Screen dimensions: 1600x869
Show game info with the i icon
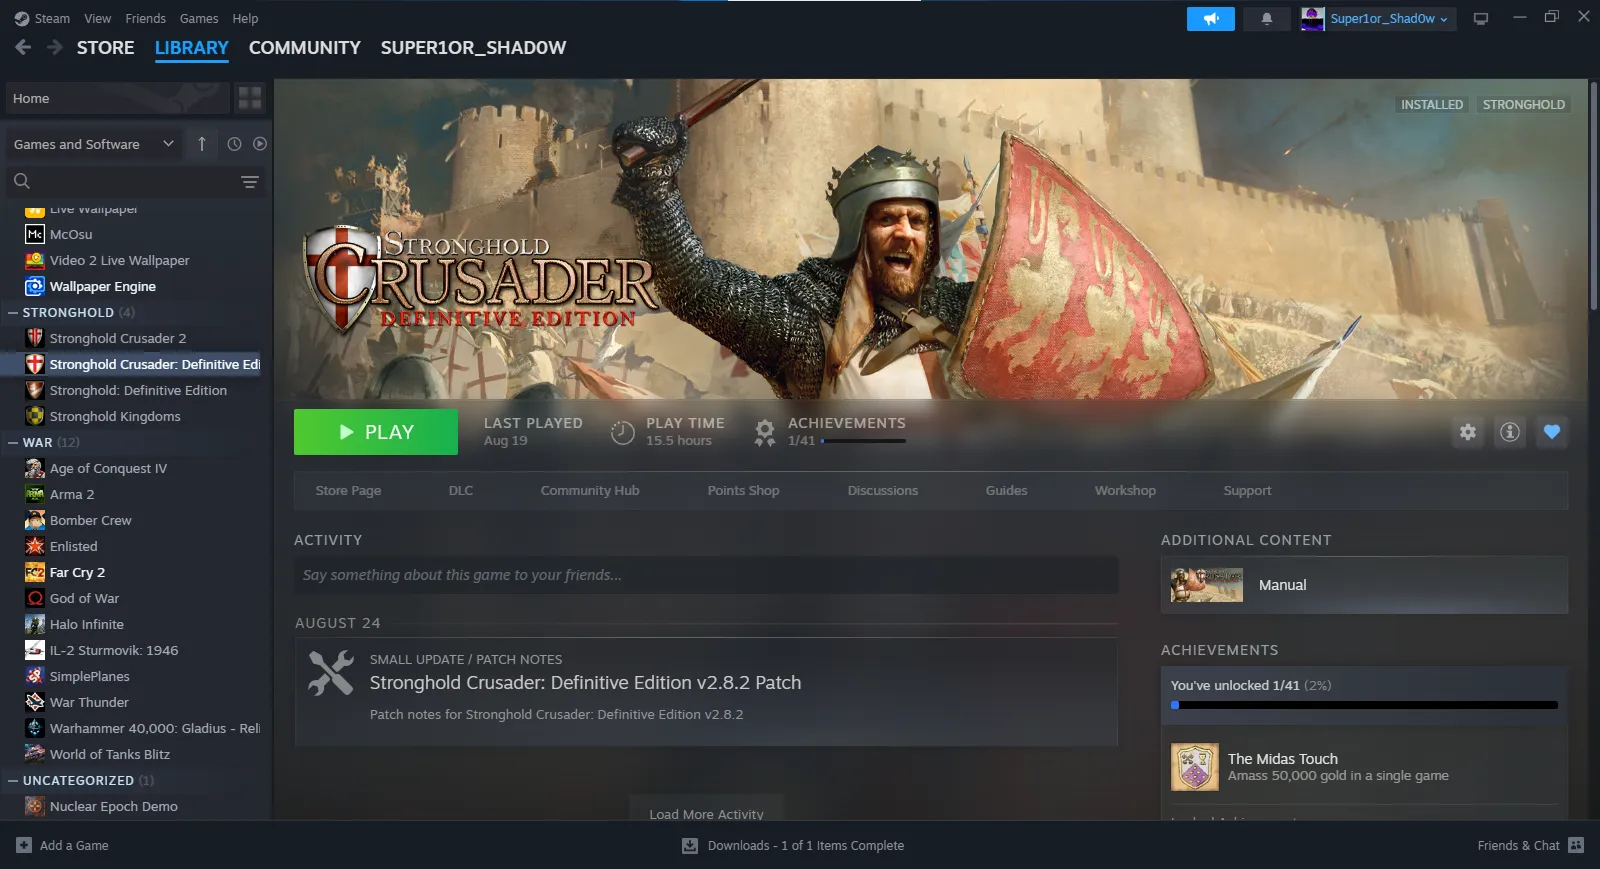pyautogui.click(x=1510, y=432)
